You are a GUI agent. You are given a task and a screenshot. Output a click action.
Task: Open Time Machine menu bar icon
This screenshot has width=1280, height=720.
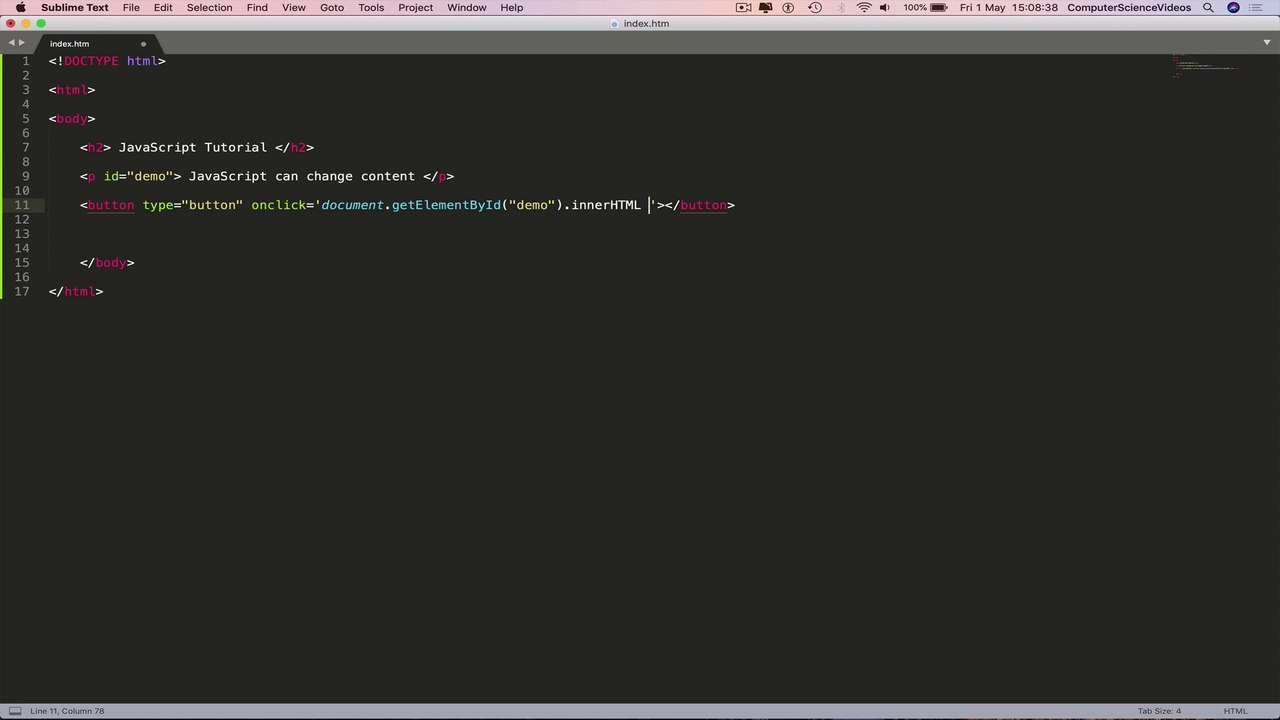tap(815, 8)
